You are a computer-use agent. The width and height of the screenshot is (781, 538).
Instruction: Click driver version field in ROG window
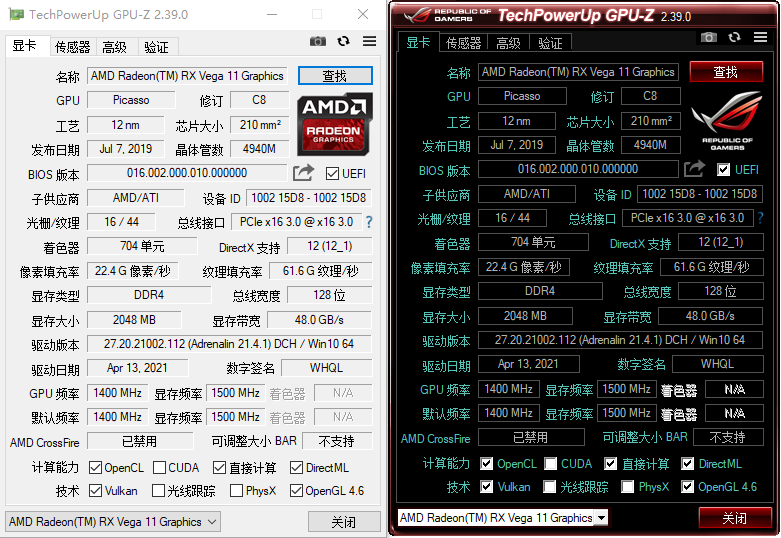pyautogui.click(x=621, y=340)
